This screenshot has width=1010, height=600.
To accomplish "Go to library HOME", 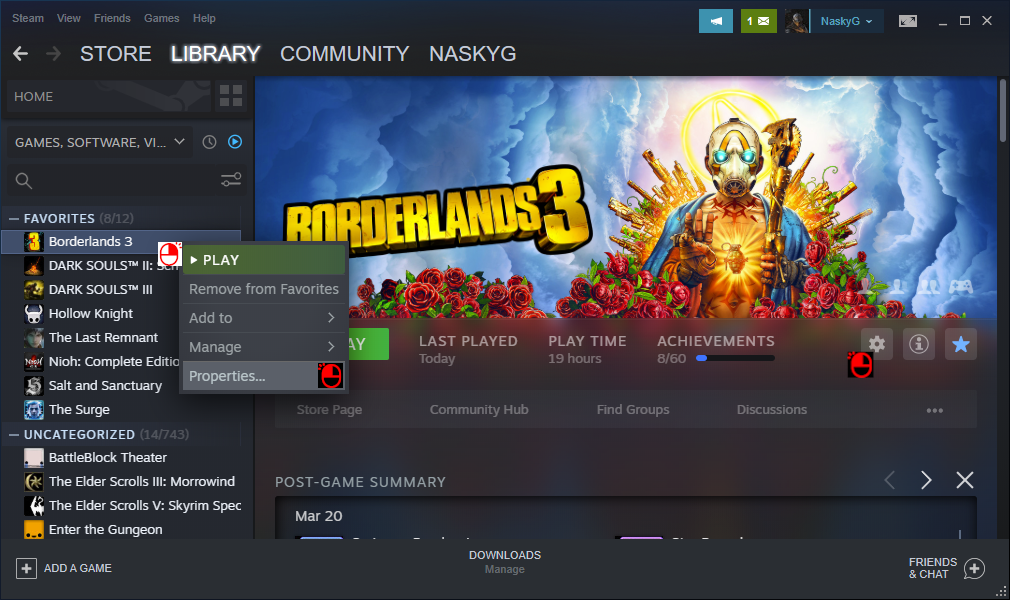I will [x=108, y=96].
